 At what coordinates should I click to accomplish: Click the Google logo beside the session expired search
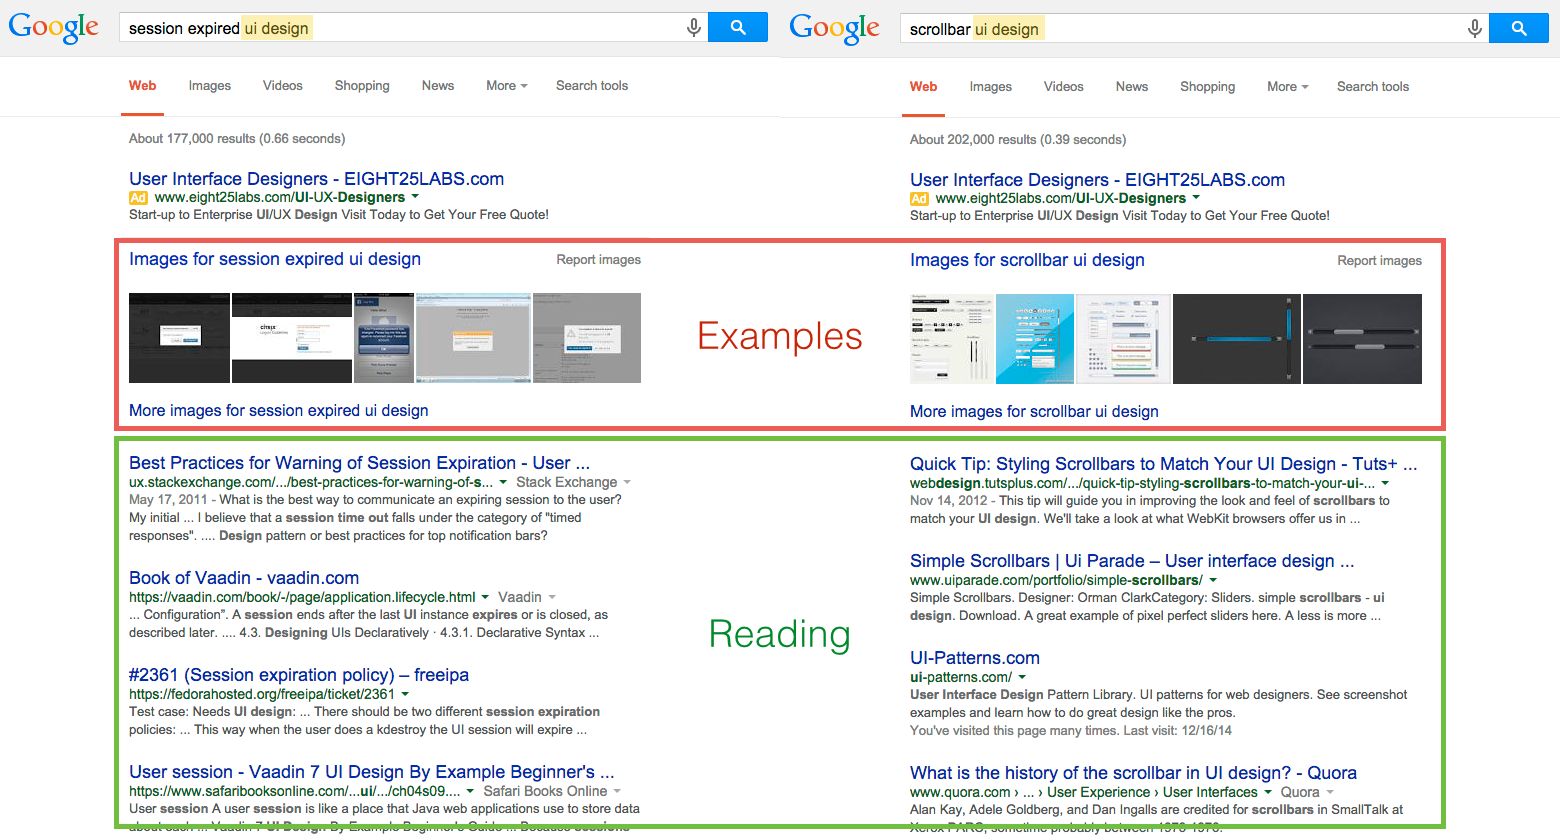pyautogui.click(x=54, y=27)
